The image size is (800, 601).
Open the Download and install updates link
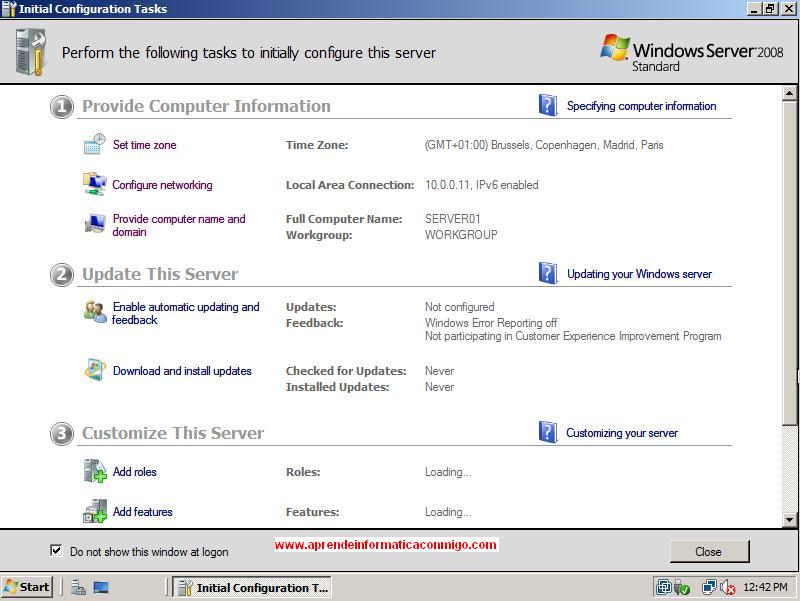182,371
